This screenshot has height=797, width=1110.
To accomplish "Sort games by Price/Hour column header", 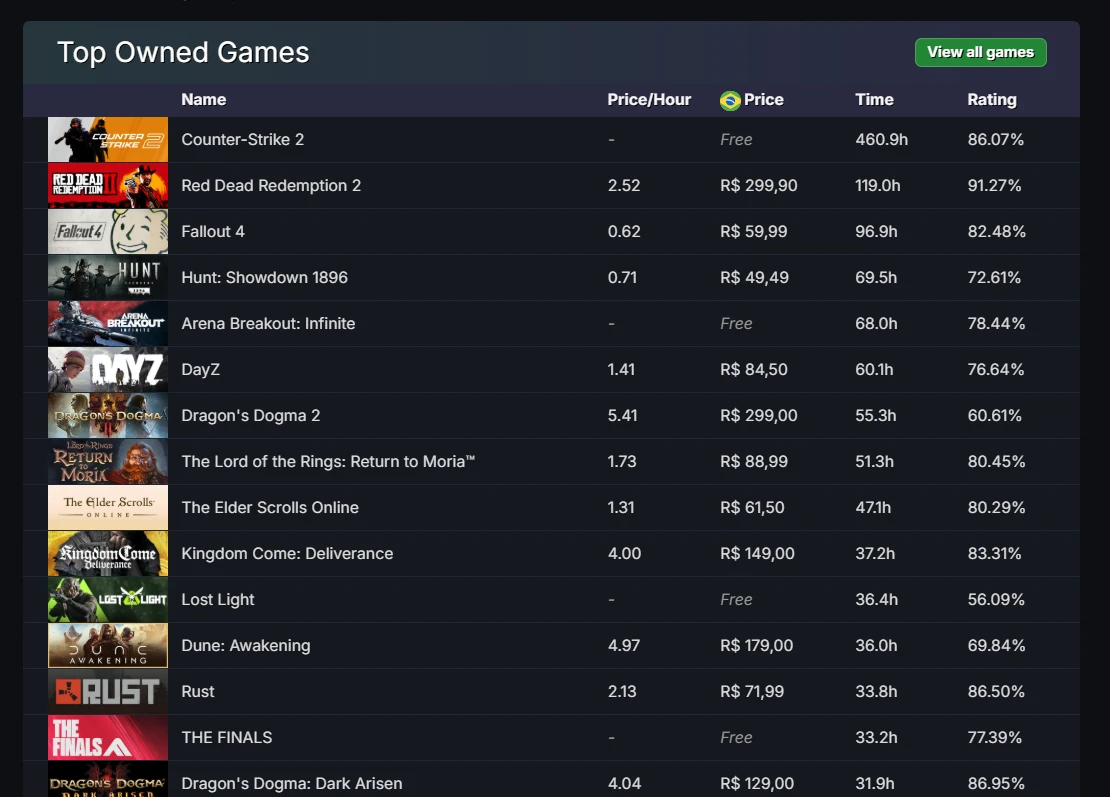I will click(x=649, y=100).
